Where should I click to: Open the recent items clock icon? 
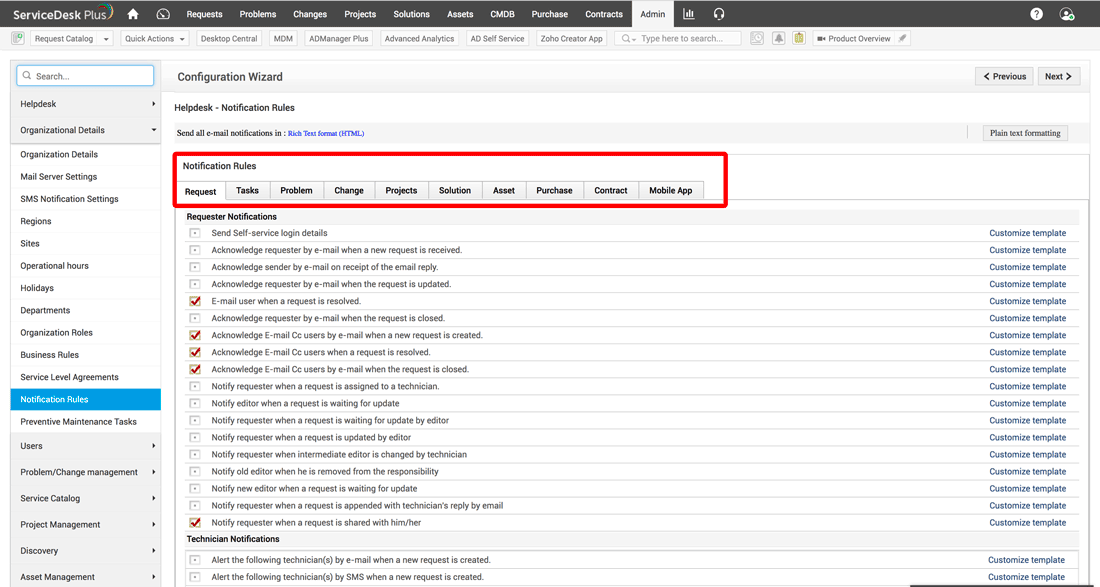tap(756, 39)
